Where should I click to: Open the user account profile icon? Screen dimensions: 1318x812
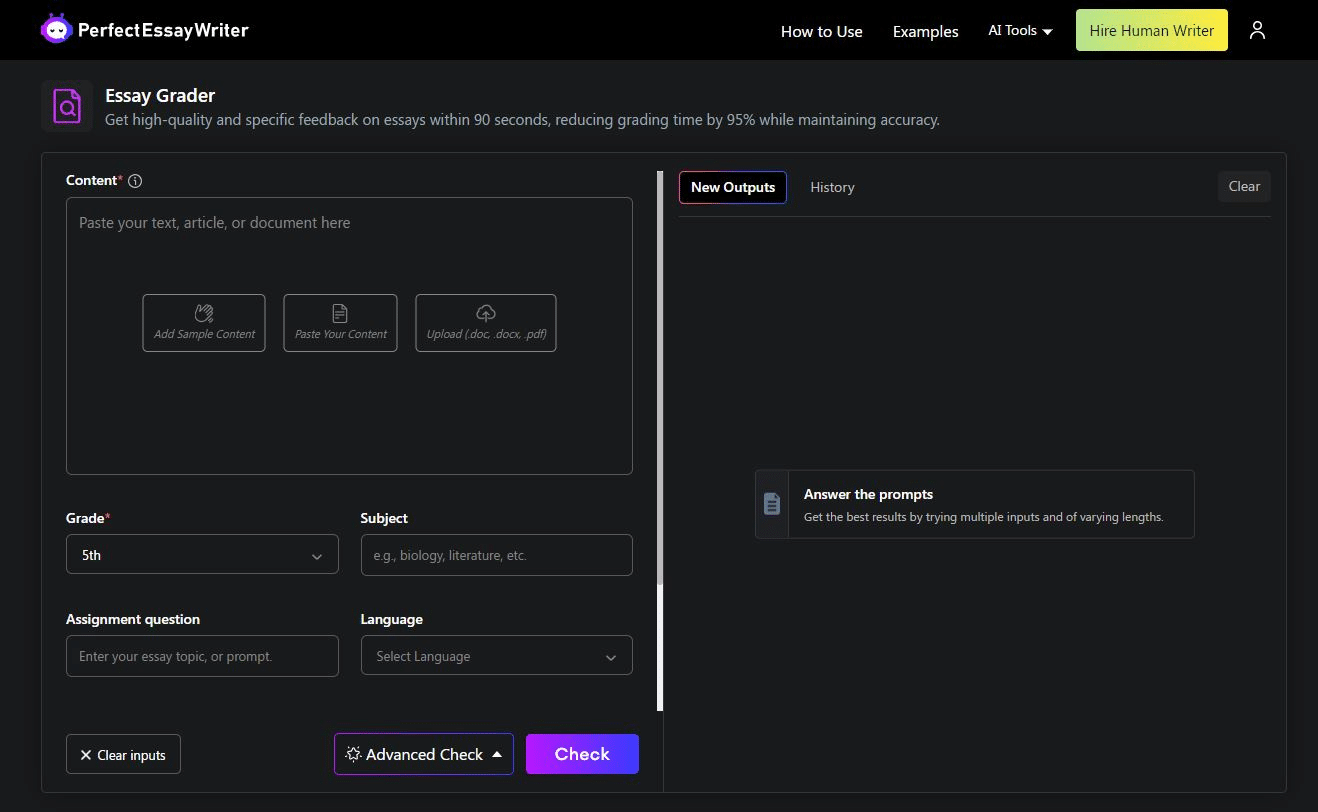tap(1257, 30)
